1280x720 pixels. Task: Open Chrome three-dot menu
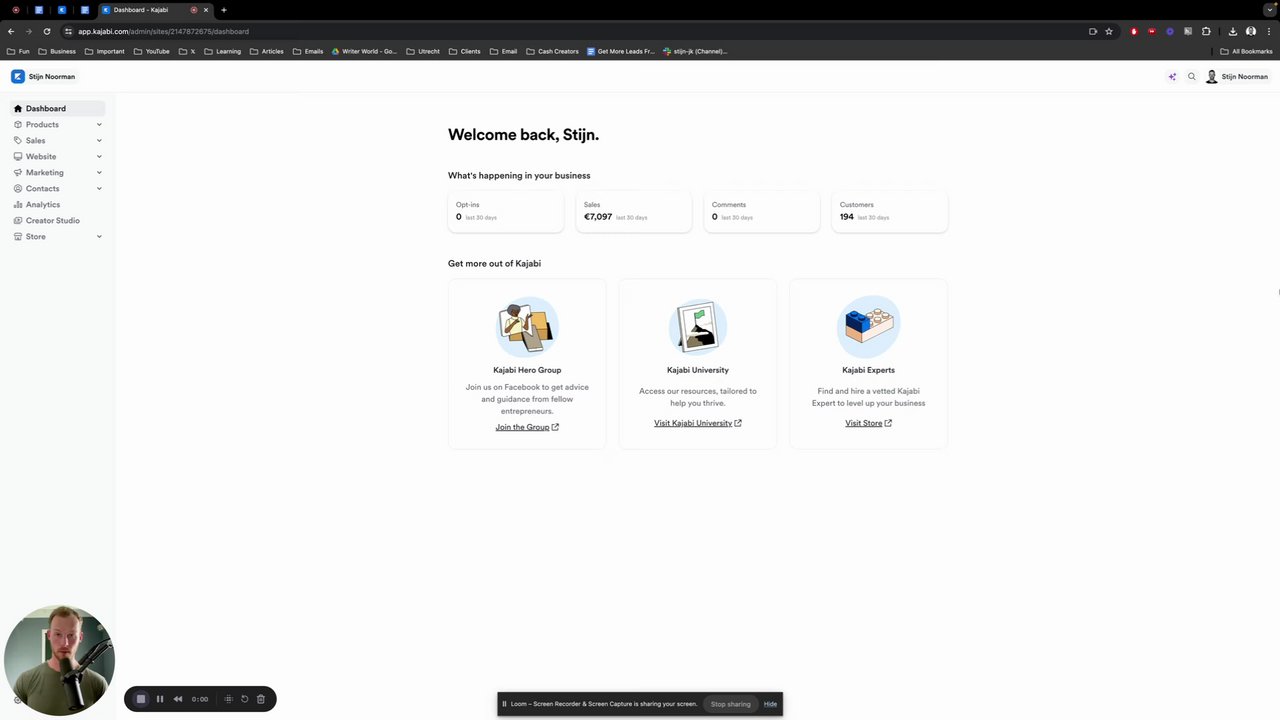pyautogui.click(x=1269, y=31)
